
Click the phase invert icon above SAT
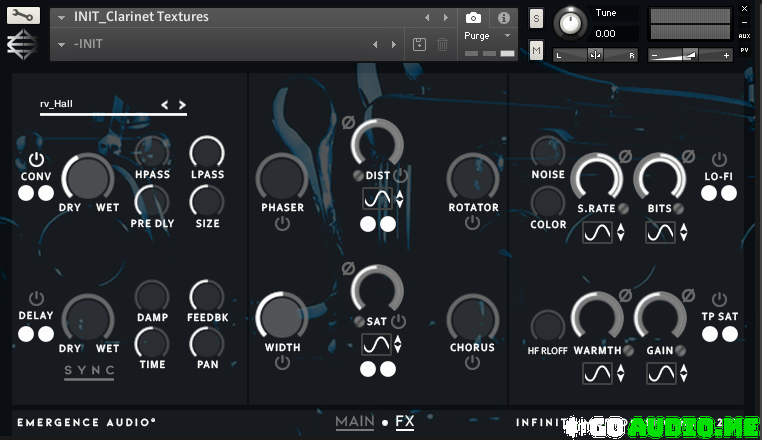(348, 268)
